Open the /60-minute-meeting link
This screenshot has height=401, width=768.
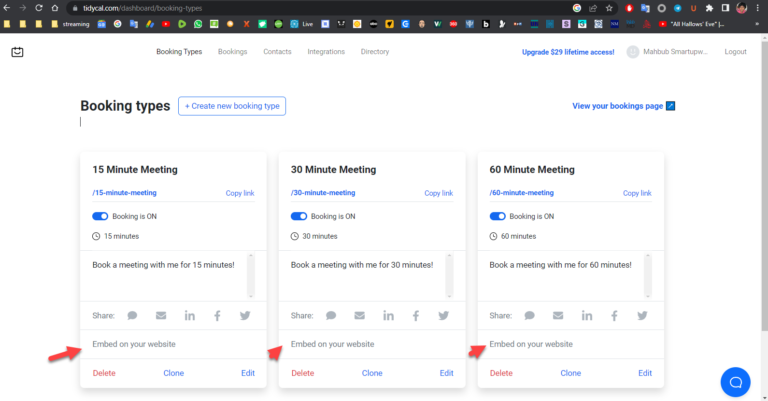tap(522, 193)
